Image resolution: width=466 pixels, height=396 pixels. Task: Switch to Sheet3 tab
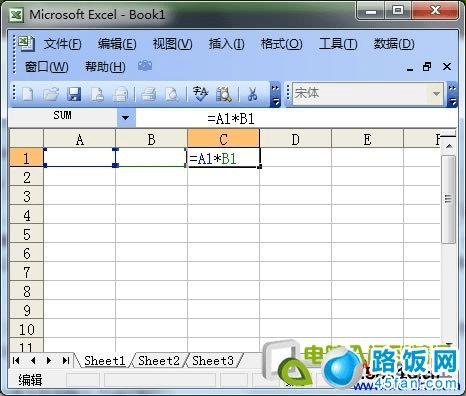[x=213, y=361]
